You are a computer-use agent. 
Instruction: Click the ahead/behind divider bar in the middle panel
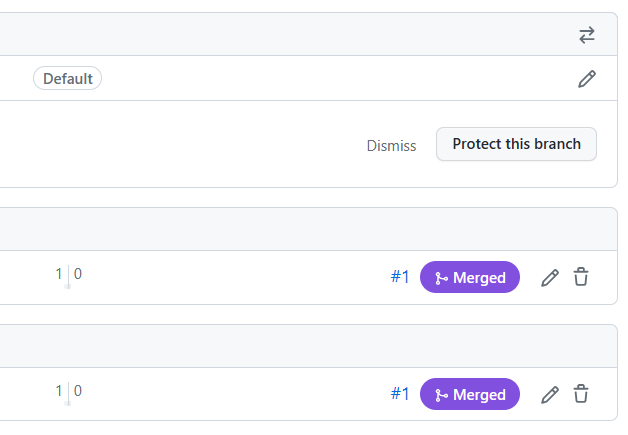coord(68,278)
